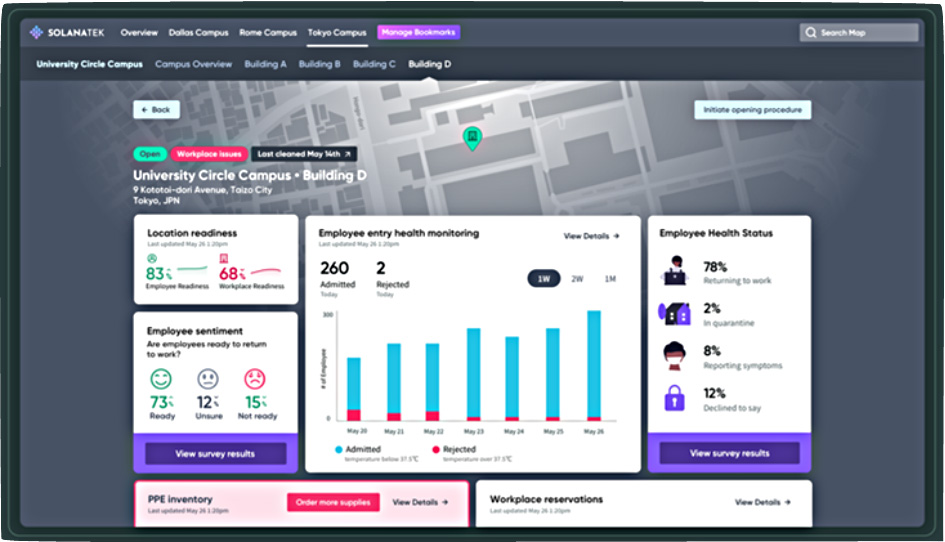
Task: Switch chart range to 1M
Action: pos(610,279)
